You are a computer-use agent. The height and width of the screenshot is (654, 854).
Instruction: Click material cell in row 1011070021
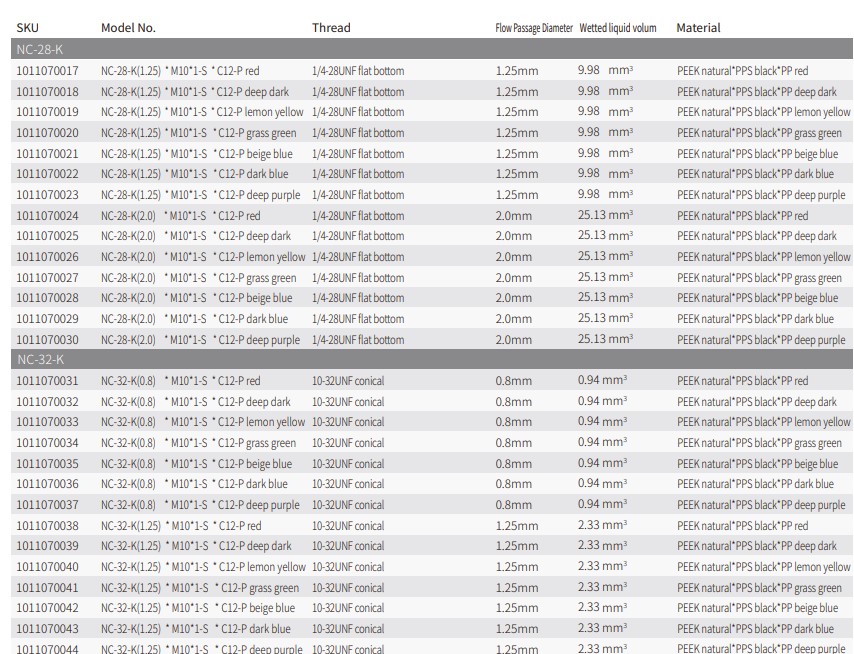[x=758, y=154]
